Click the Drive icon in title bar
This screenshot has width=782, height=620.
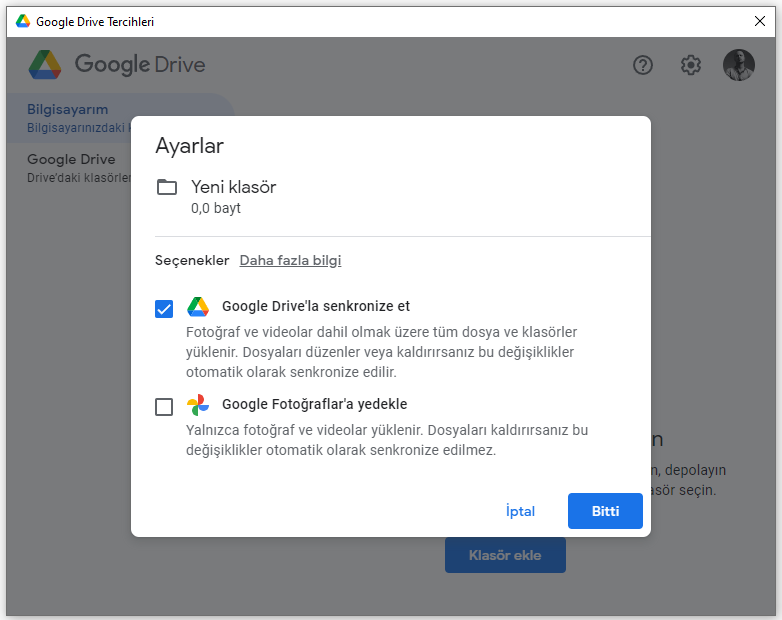click(22, 21)
